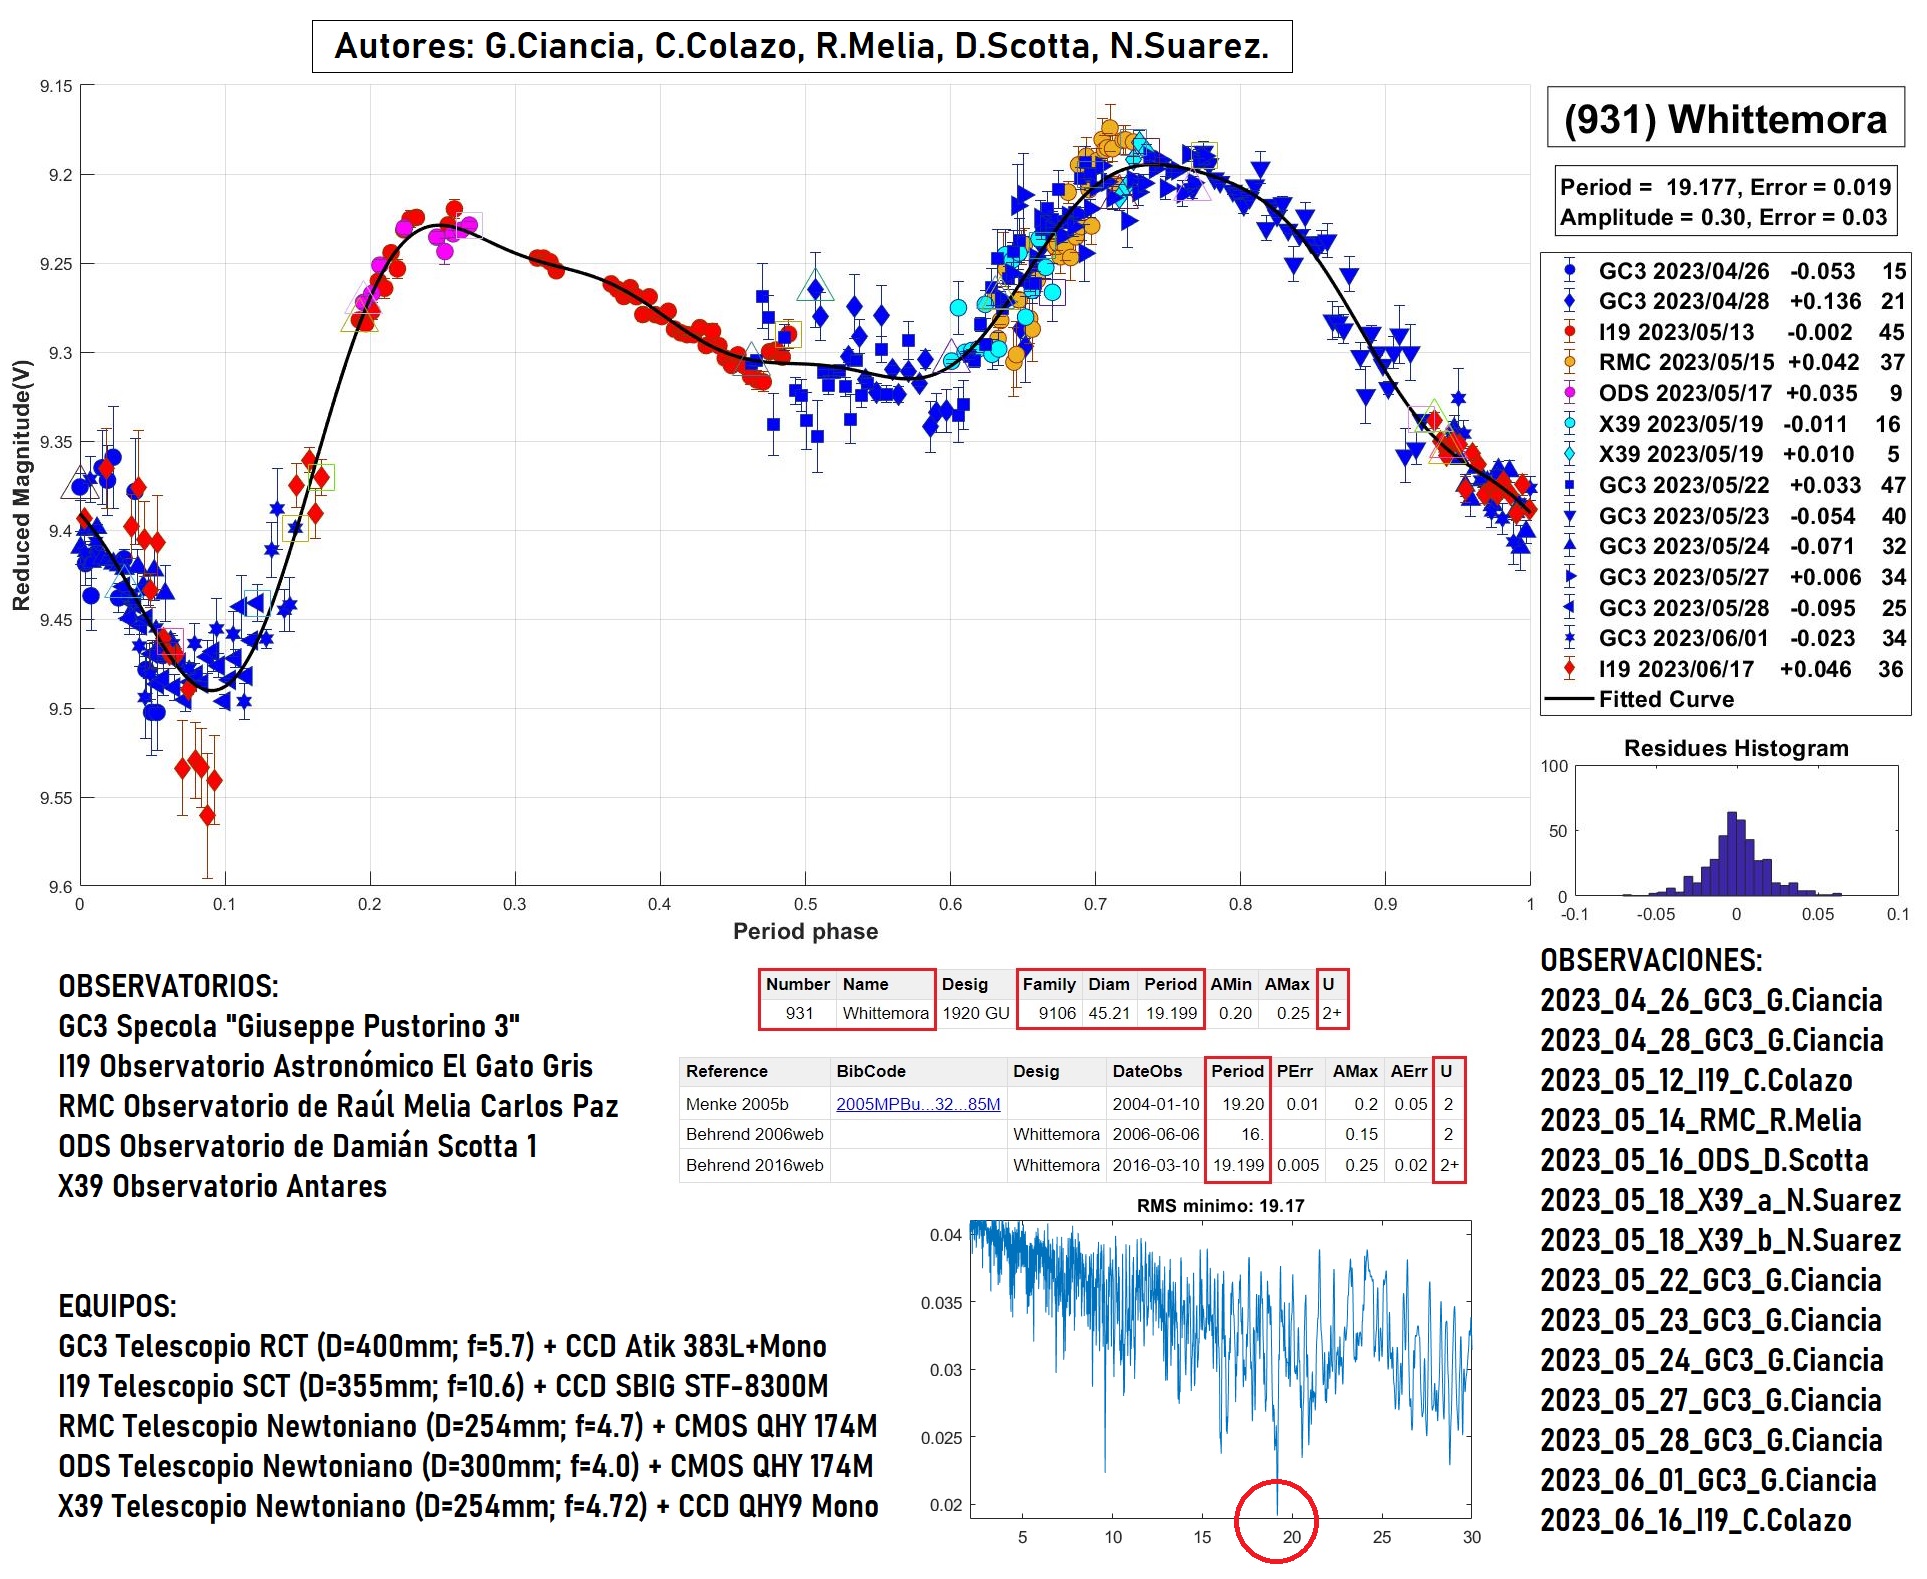The height and width of the screenshot is (1579, 1927).
Task: Click the Fitted Curve legend line
Action: click(x=1569, y=699)
